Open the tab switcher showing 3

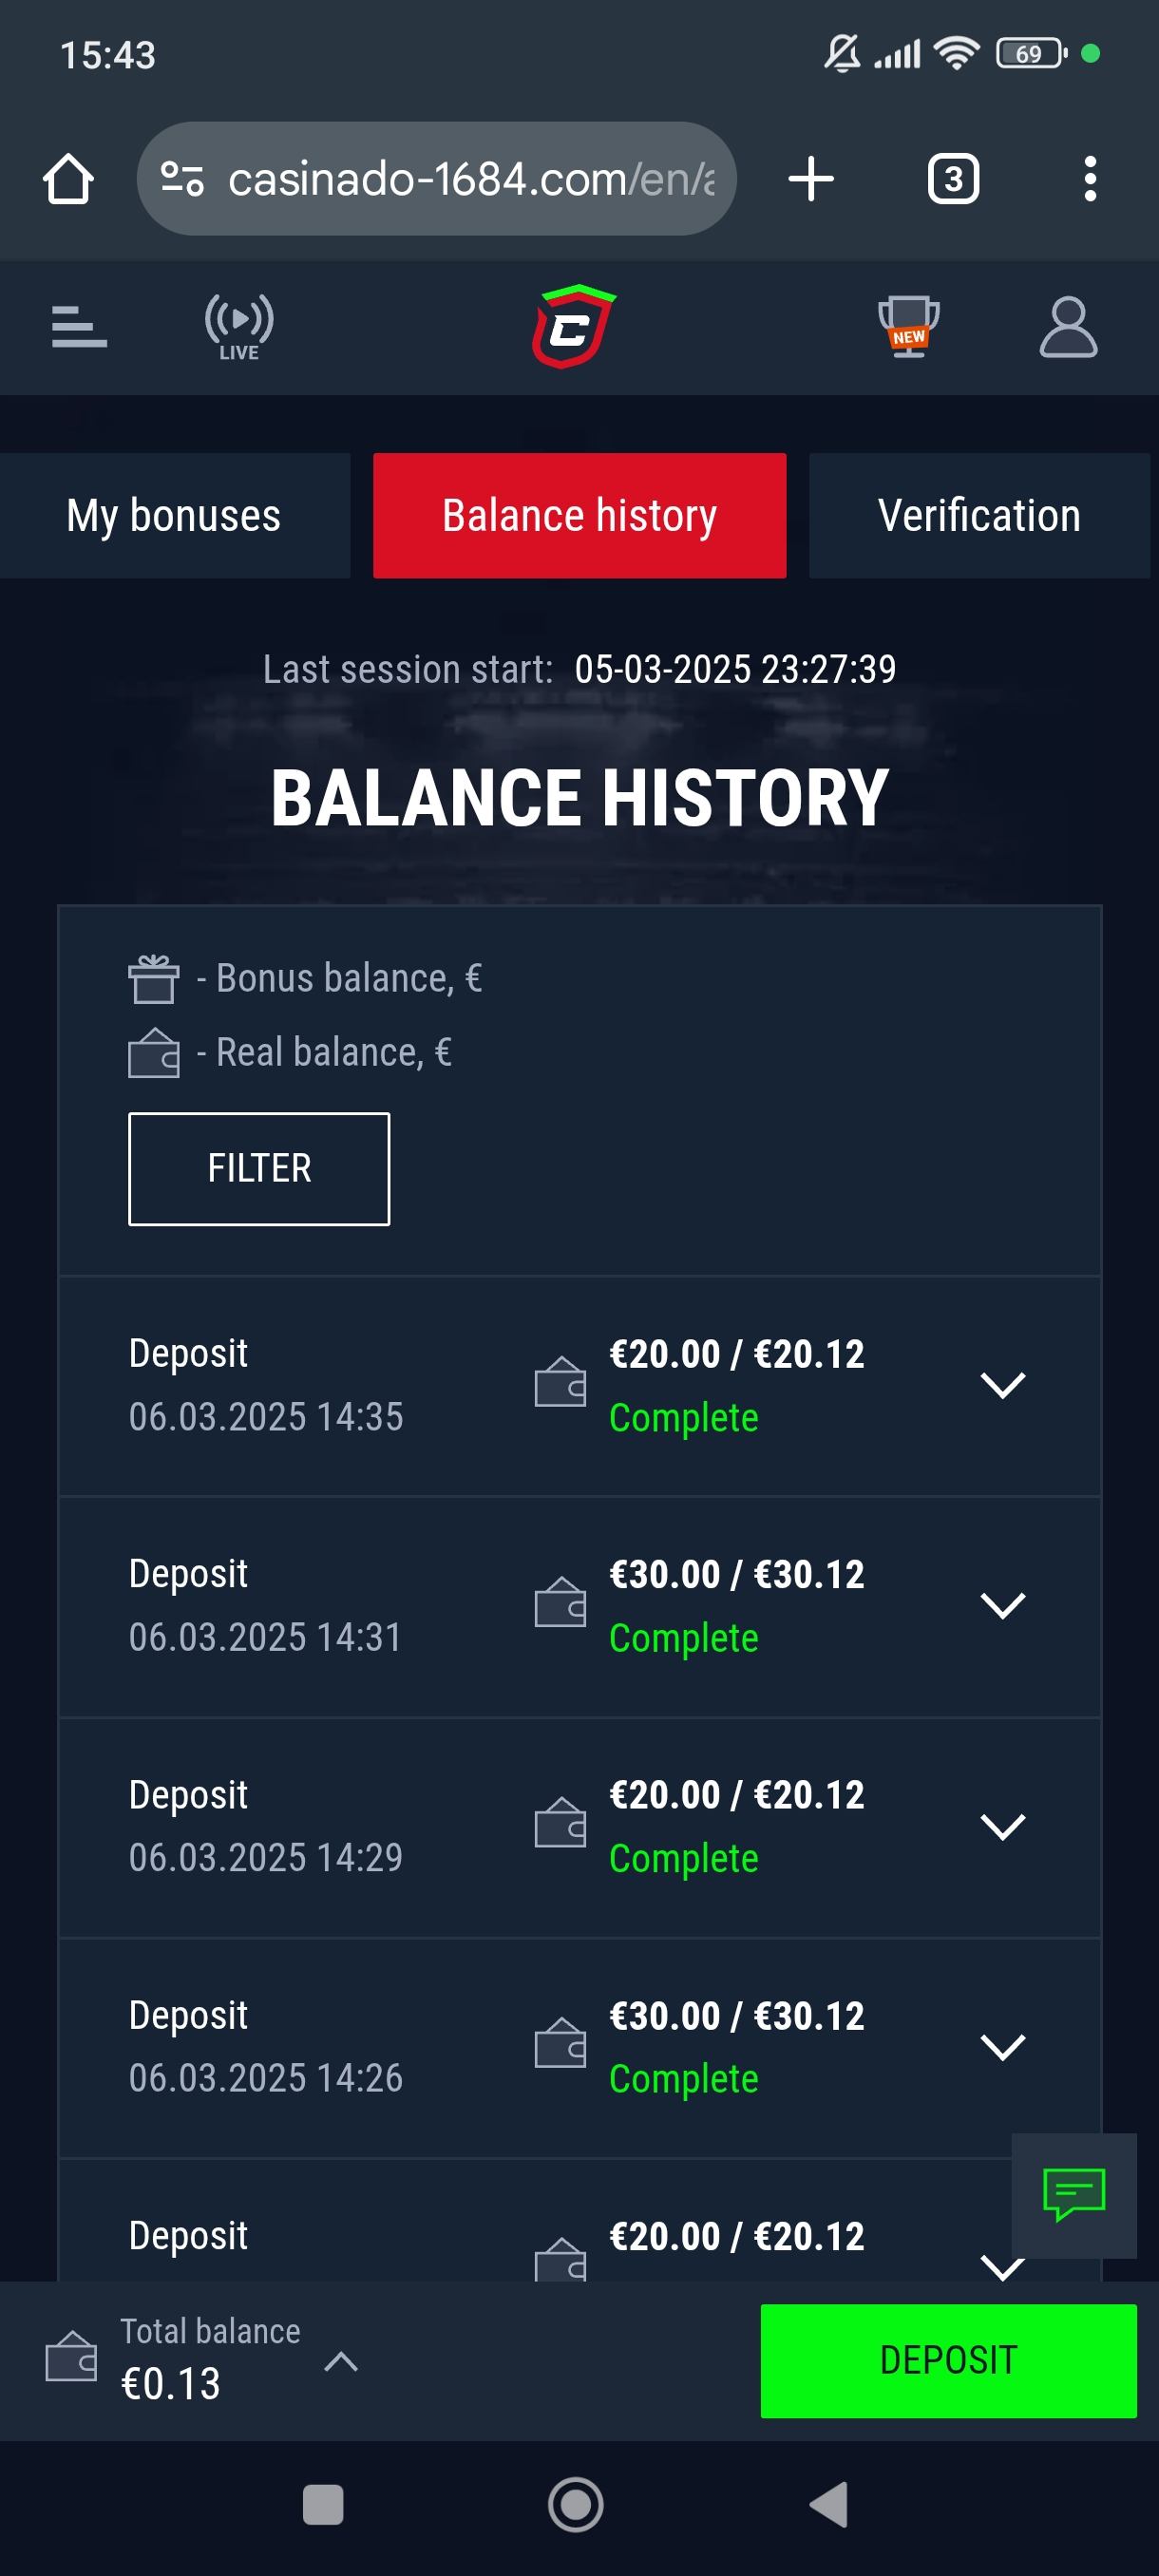point(953,179)
